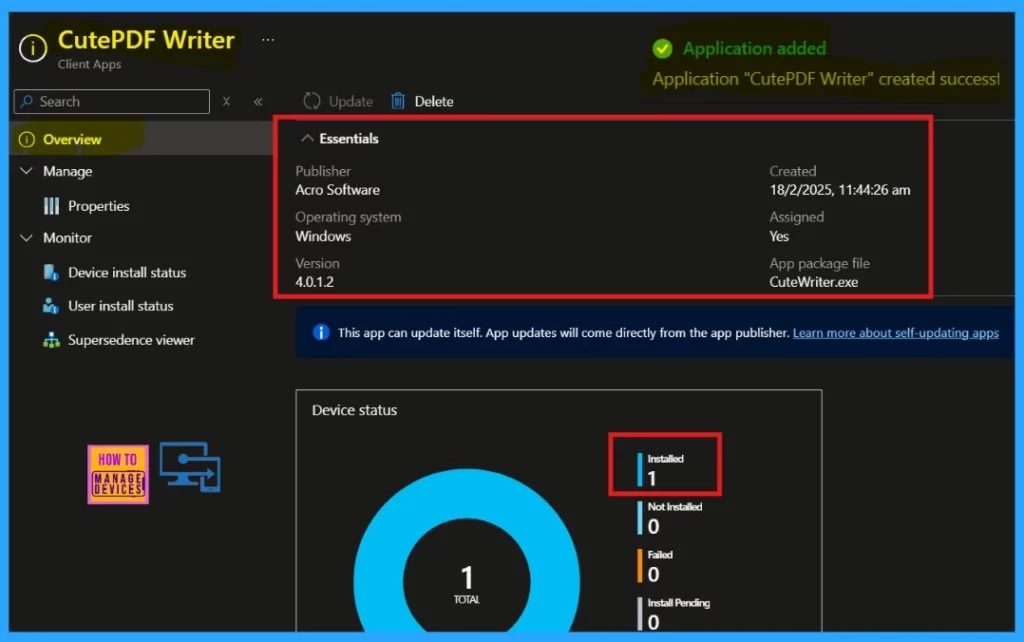The width and height of the screenshot is (1024, 642).
Task: Select Overview in the sidebar
Action: [141, 139]
